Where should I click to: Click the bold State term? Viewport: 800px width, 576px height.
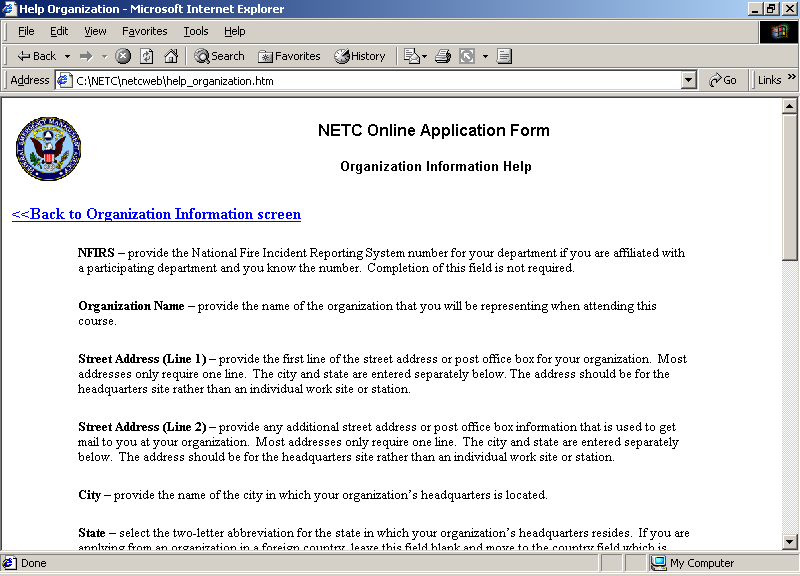(92, 533)
